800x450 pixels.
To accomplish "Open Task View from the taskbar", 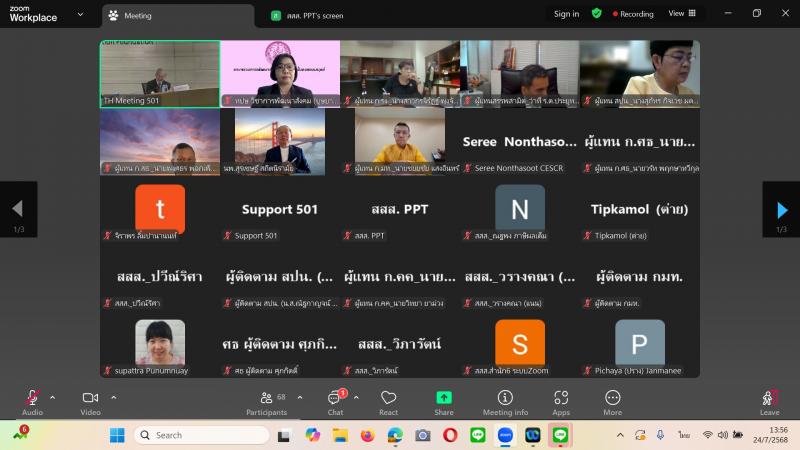I will point(284,435).
